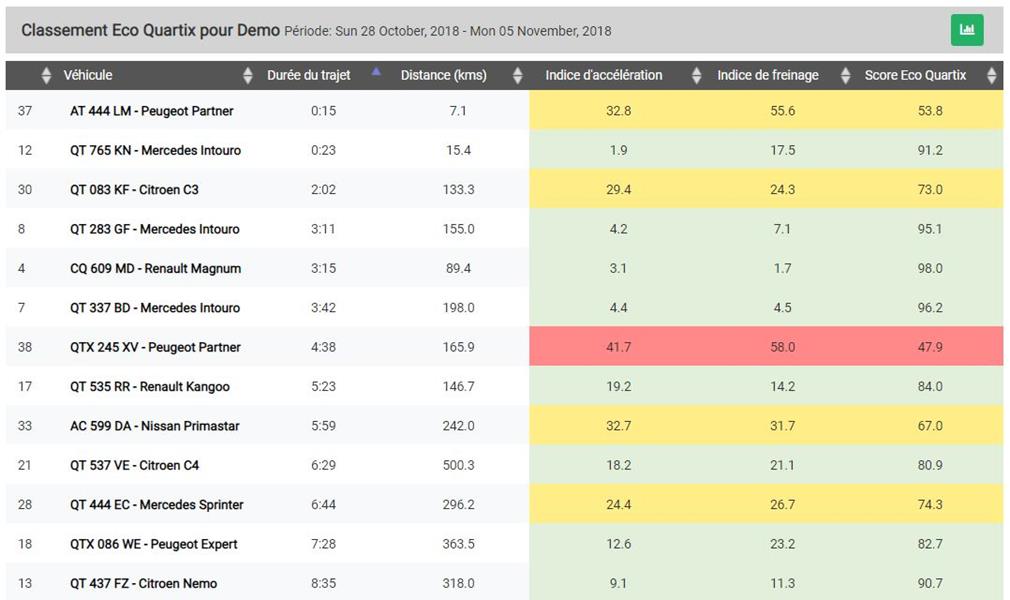Click distance 155.0 for QT 283 GF
The height and width of the screenshot is (600, 1010).
[x=458, y=229]
